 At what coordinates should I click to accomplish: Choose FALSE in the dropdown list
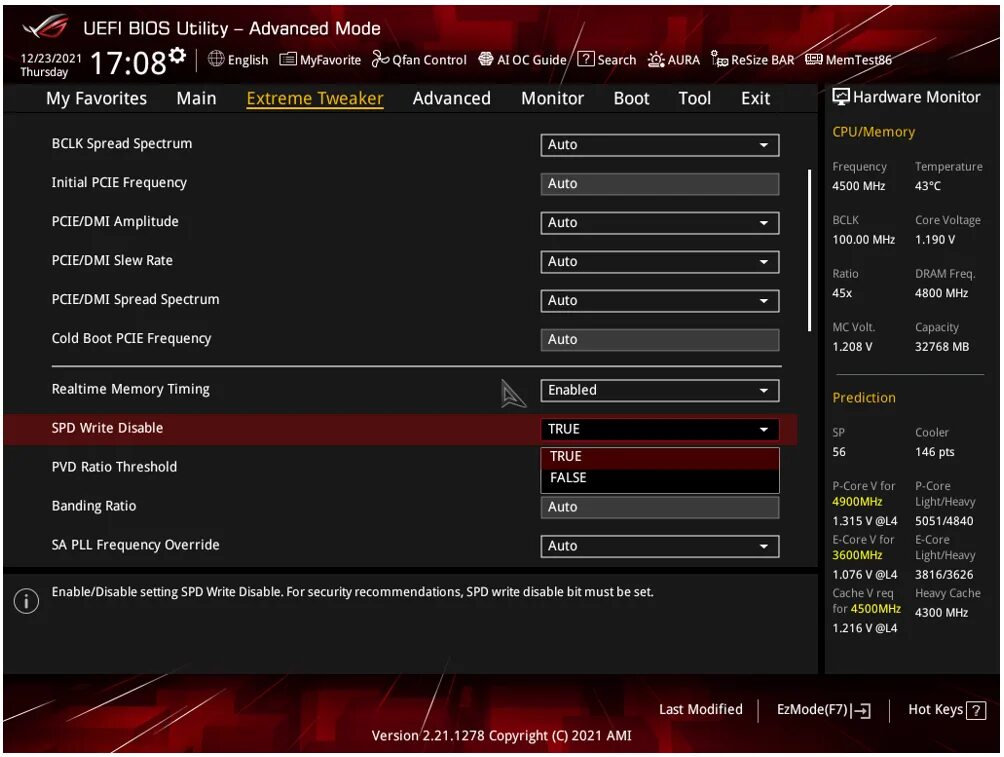pos(660,478)
